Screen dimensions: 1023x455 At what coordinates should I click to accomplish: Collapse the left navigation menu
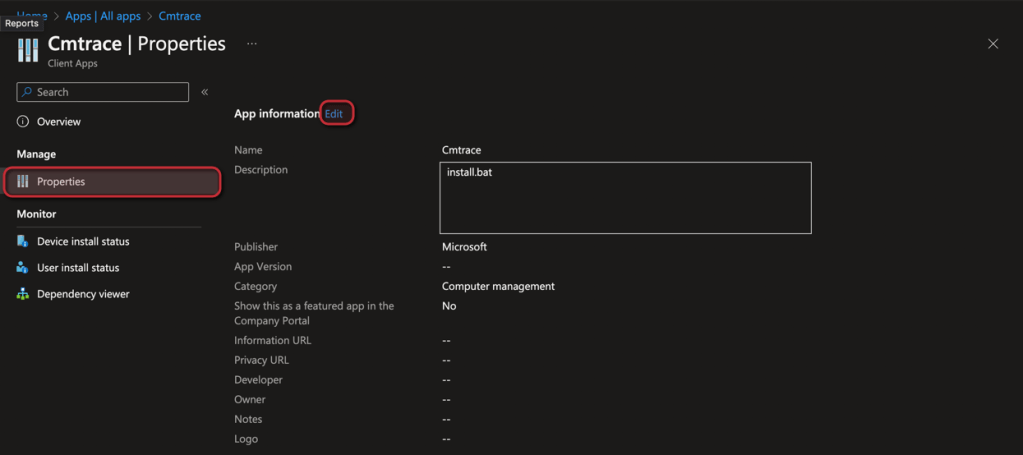point(204,92)
